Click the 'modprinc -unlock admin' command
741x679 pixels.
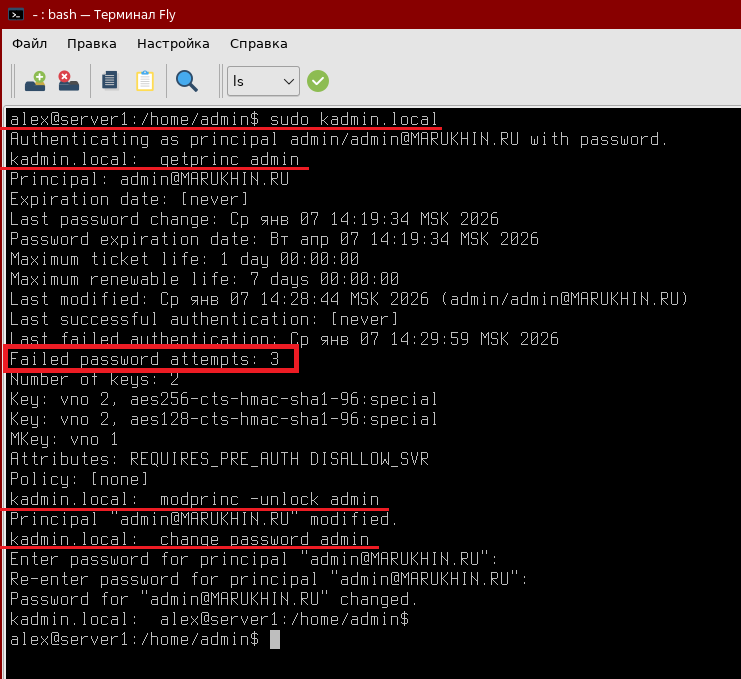(269, 499)
